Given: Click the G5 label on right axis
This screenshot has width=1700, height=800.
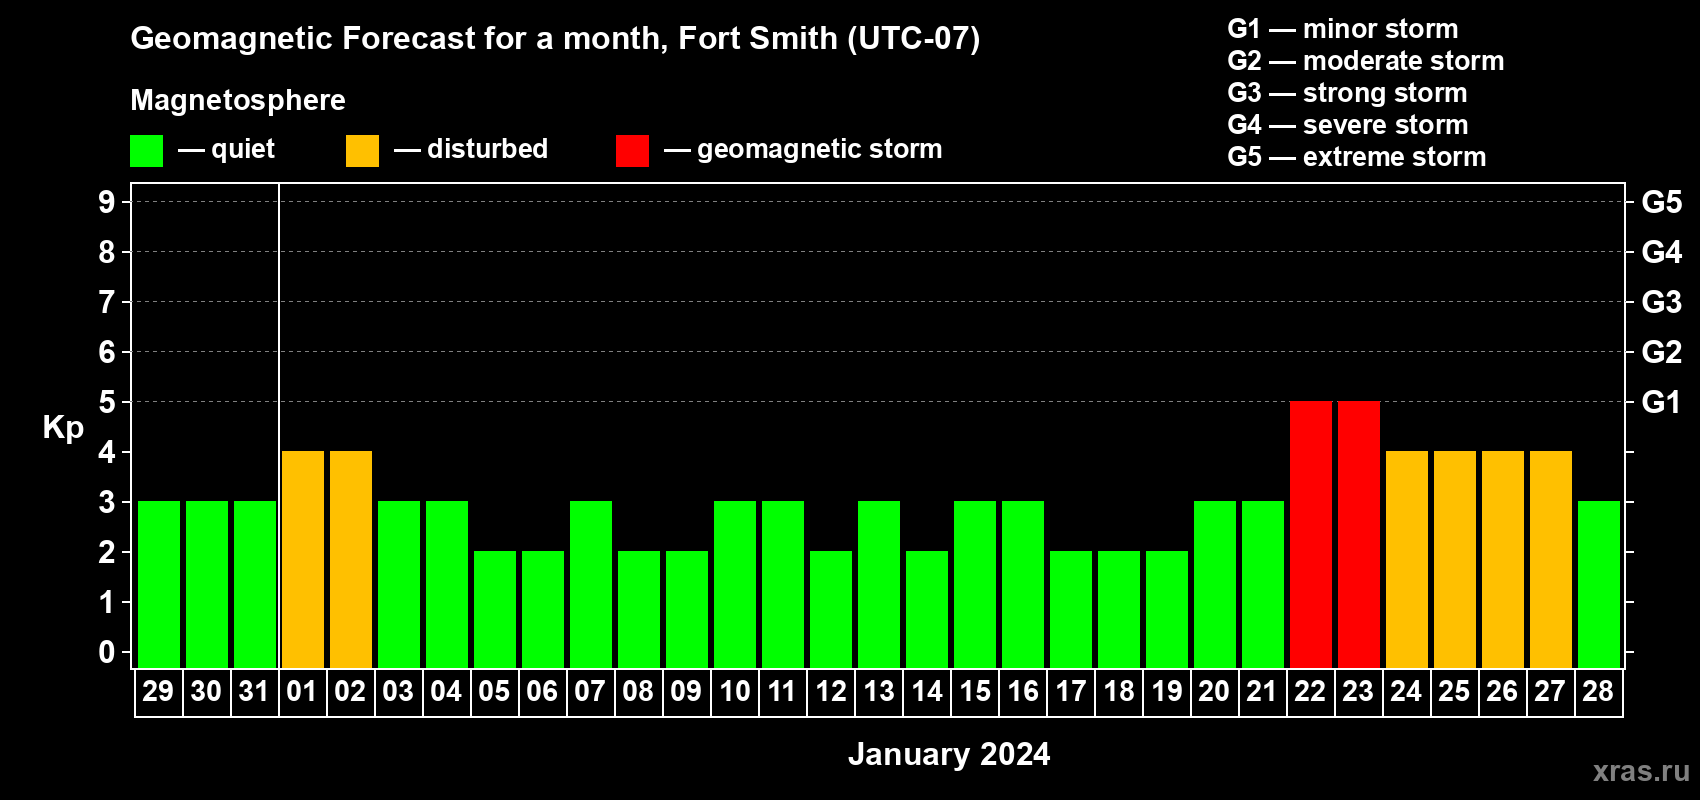Looking at the screenshot, I should (1661, 202).
